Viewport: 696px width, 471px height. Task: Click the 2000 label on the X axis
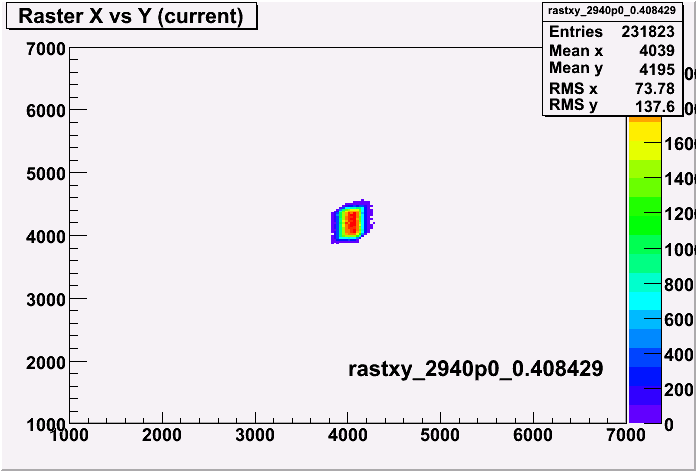tap(162, 435)
